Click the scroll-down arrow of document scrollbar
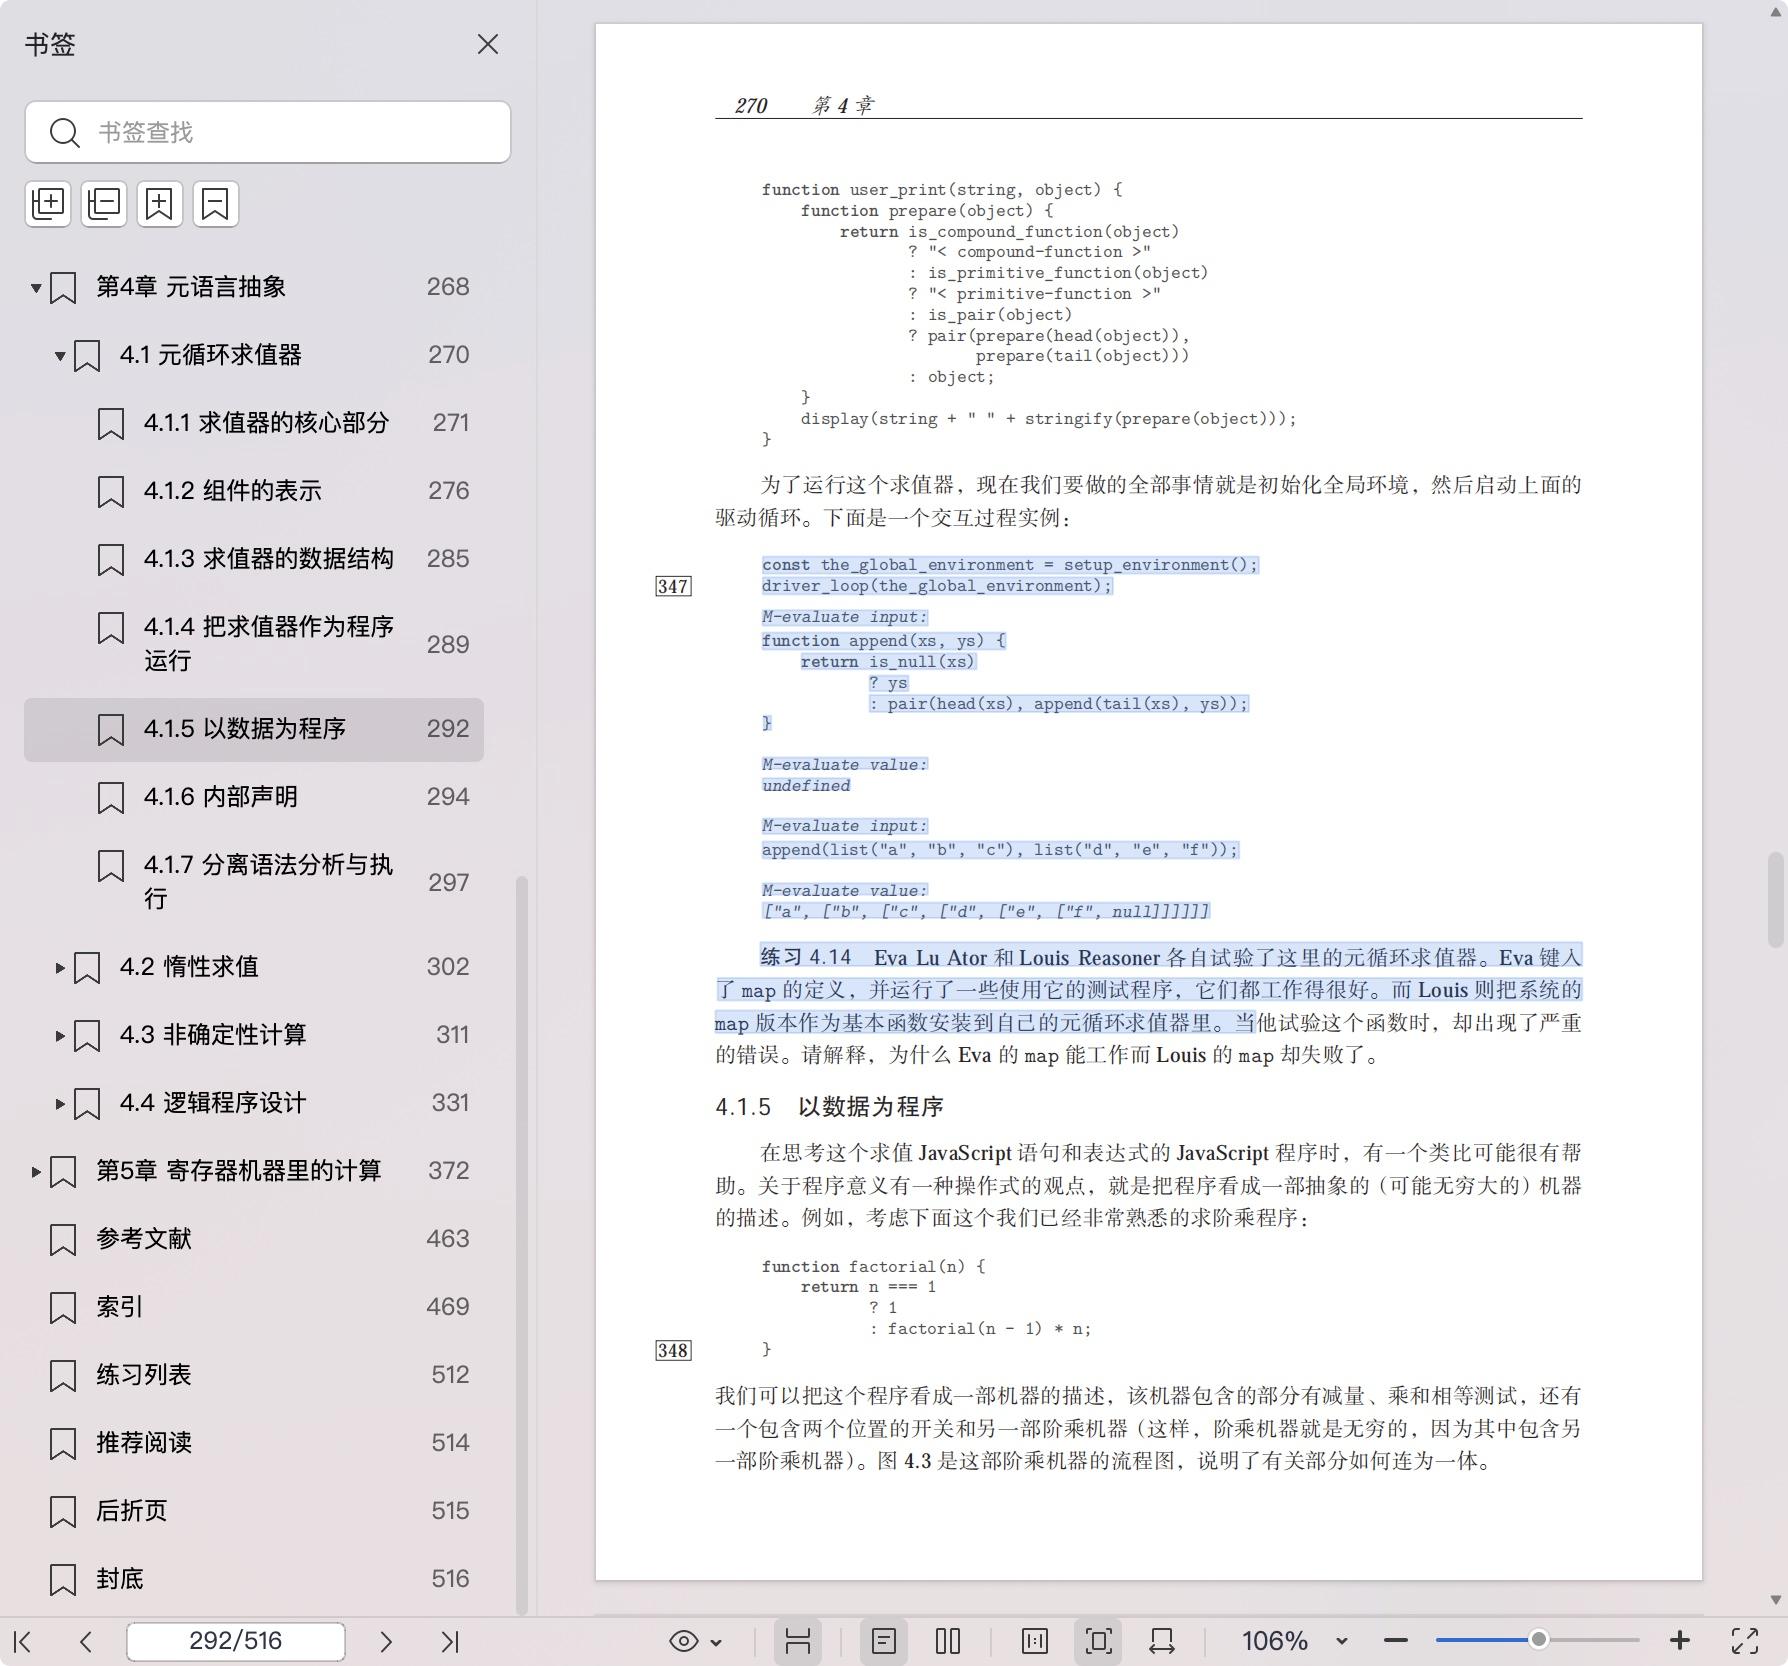 click(1775, 1600)
